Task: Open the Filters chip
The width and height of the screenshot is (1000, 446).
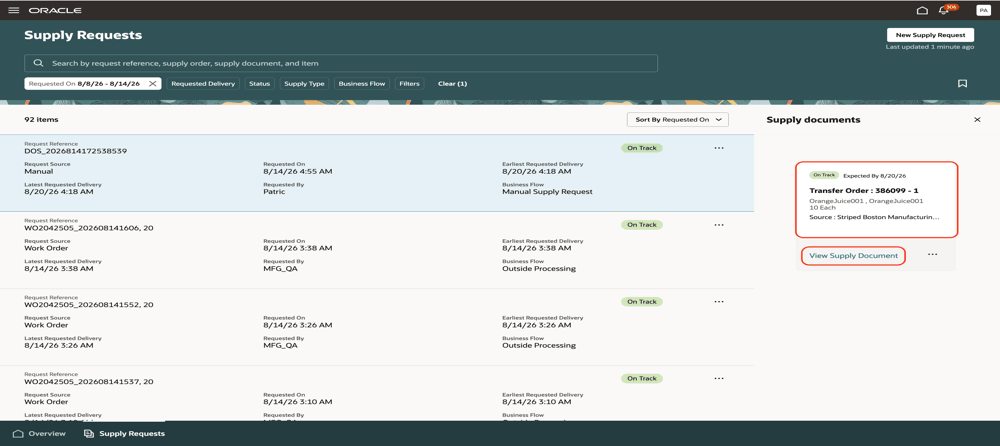Action: [409, 84]
